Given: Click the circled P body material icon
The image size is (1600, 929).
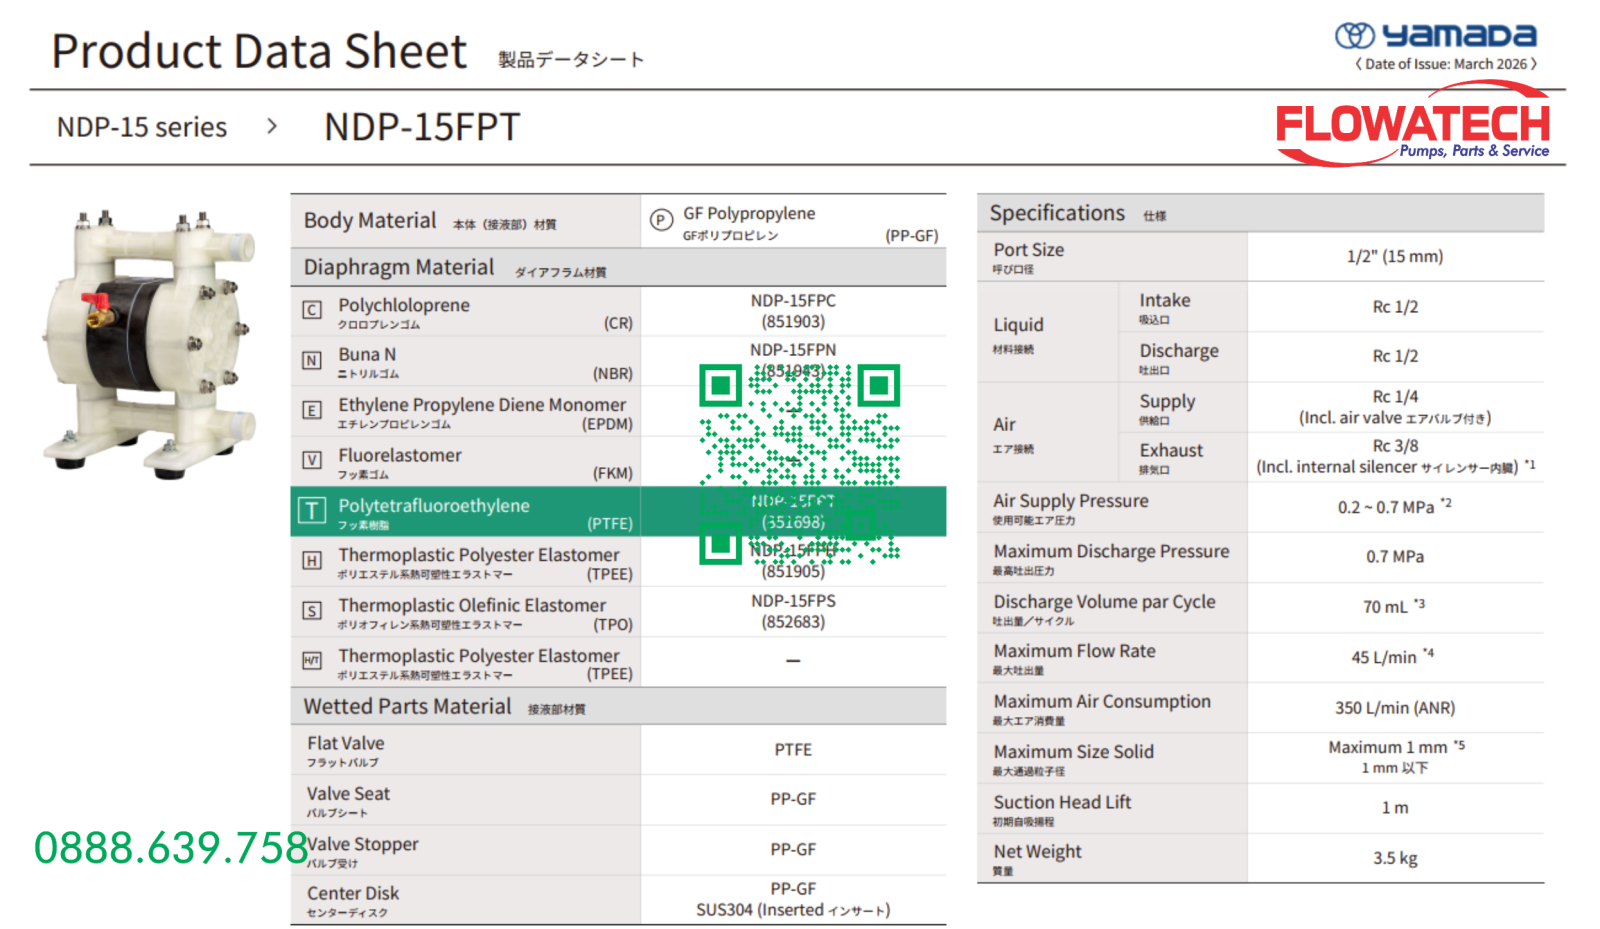Looking at the screenshot, I should tap(661, 220).
